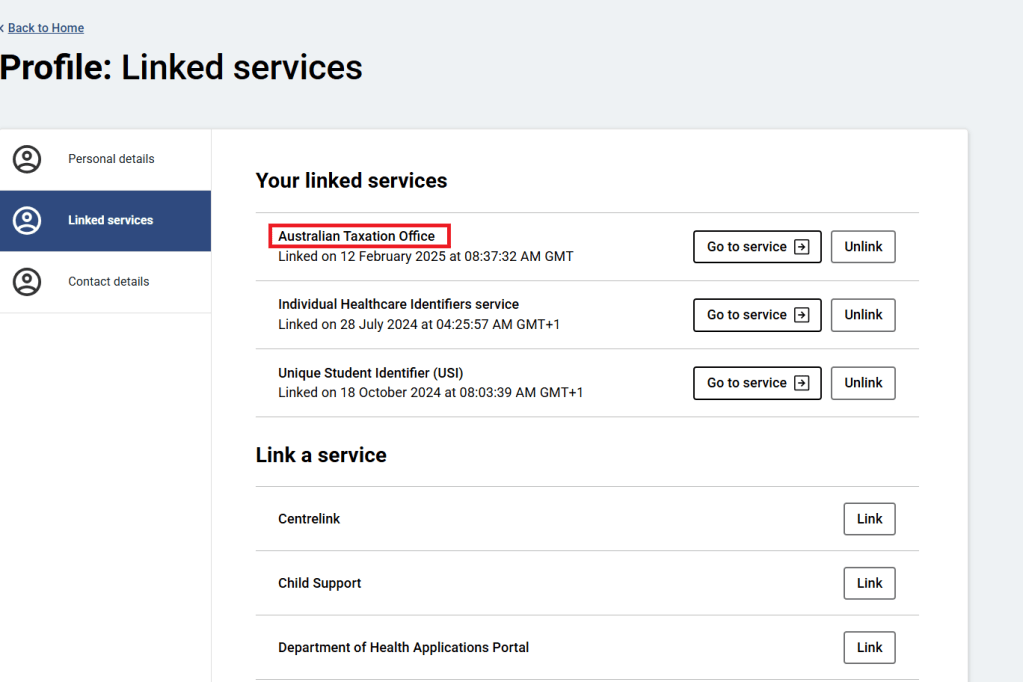Image resolution: width=1023 pixels, height=682 pixels.
Task: Link Department of Health Applications Portal
Action: pyautogui.click(x=869, y=647)
